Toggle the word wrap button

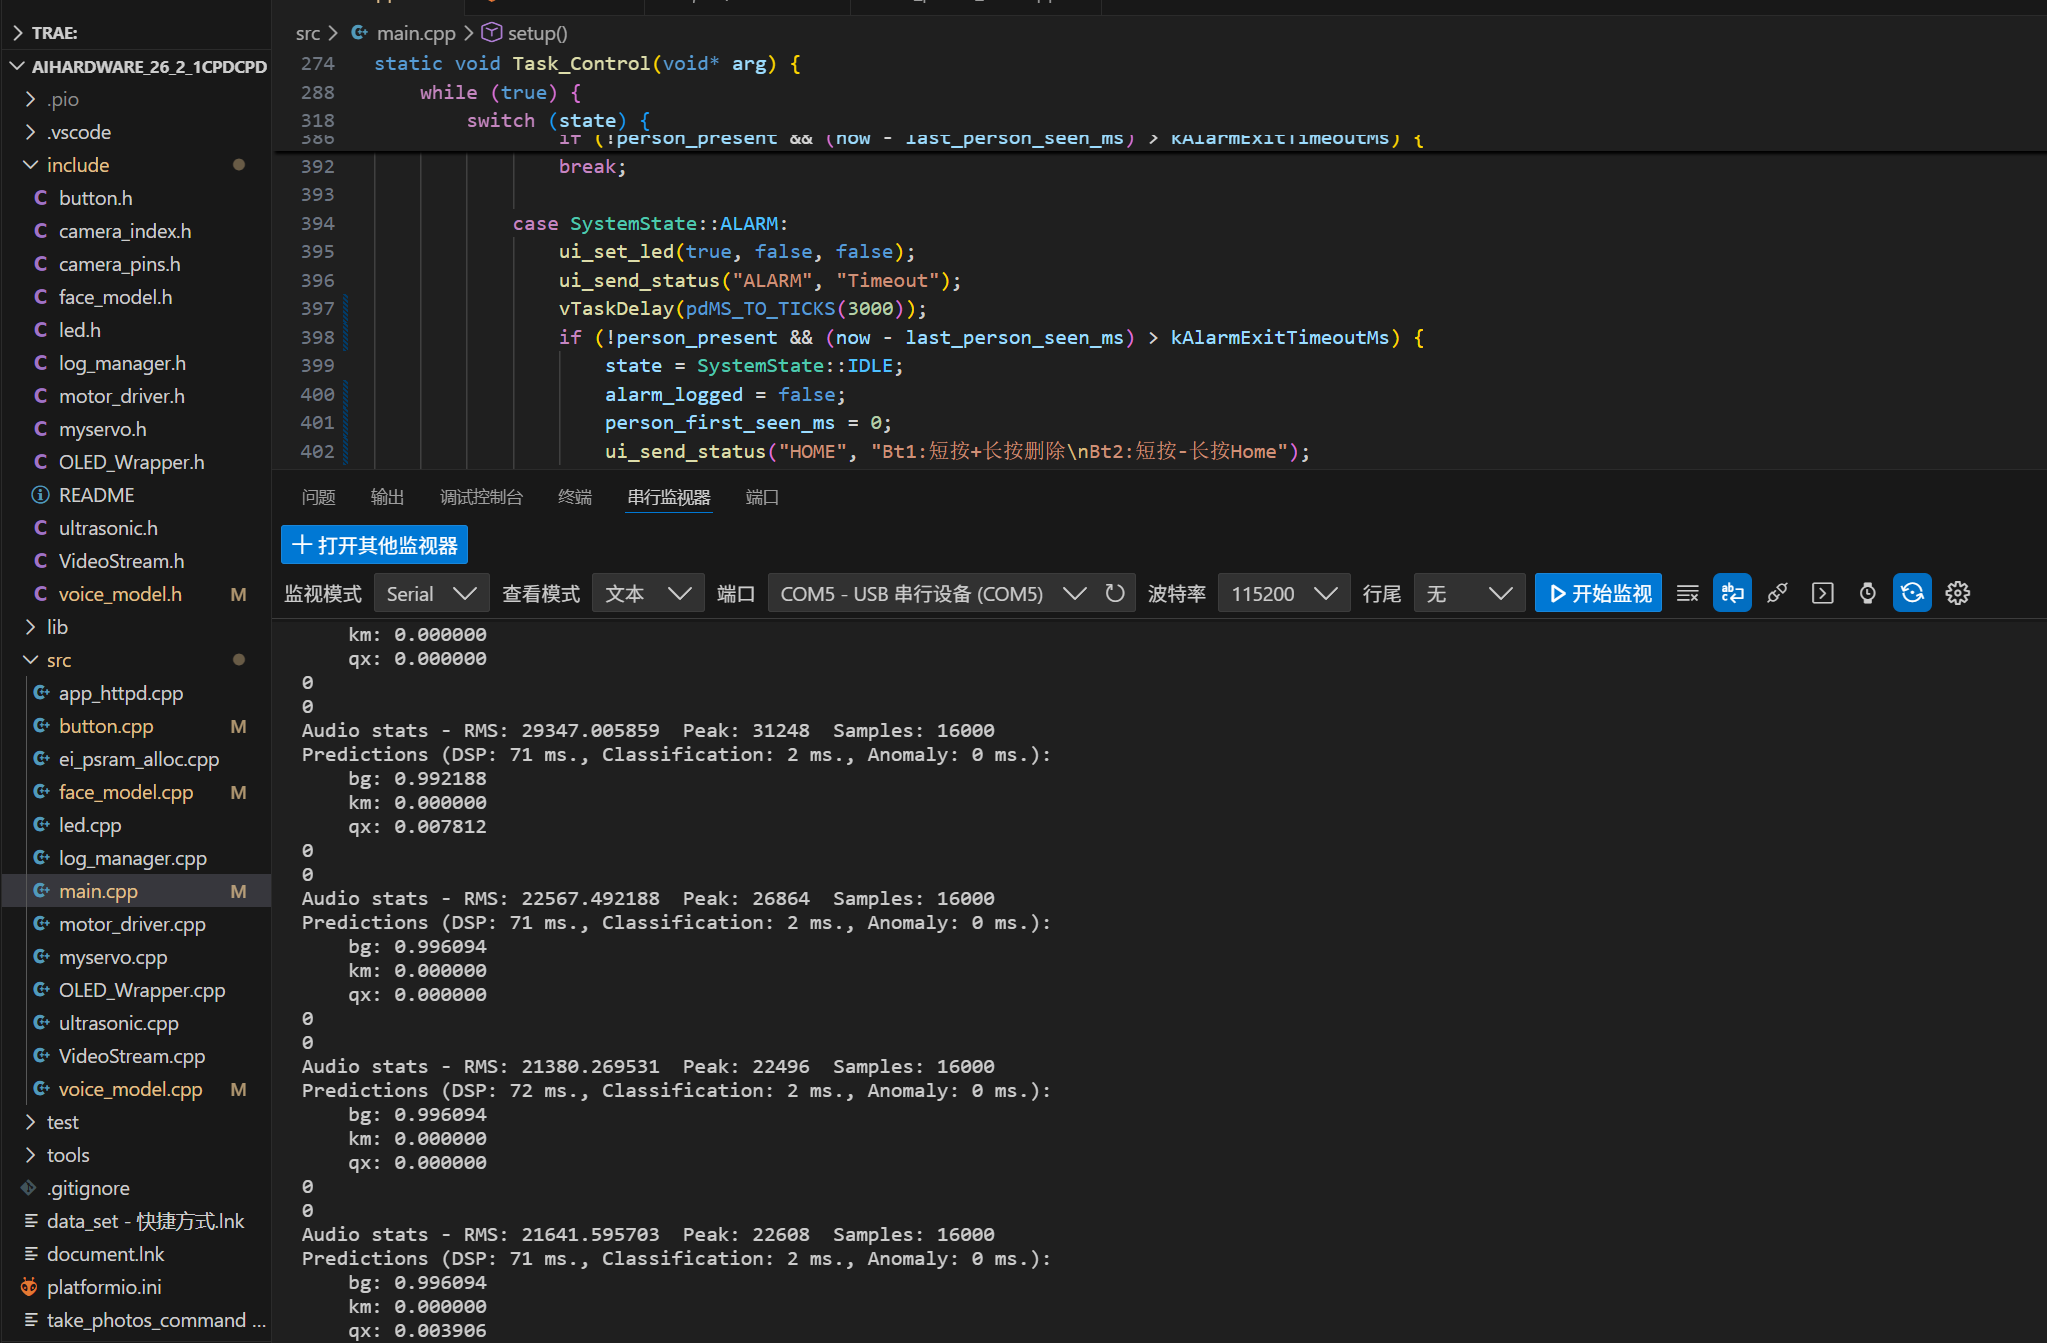[x=1732, y=593]
